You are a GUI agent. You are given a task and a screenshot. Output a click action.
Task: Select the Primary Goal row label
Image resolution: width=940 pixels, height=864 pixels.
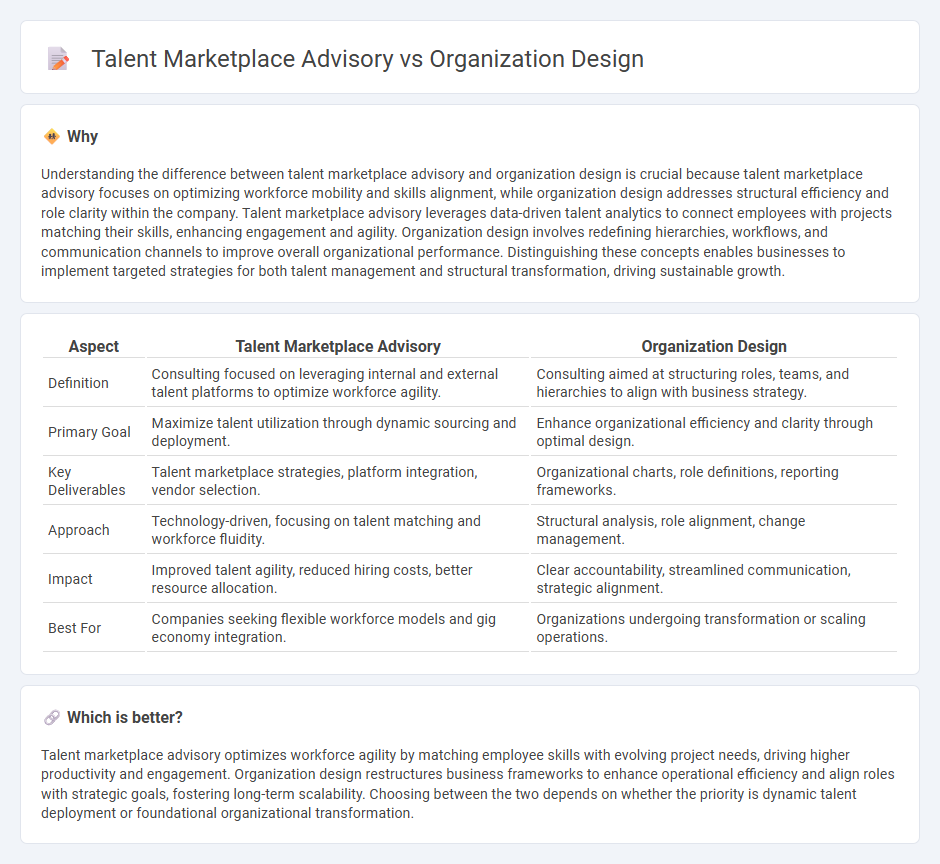87,432
